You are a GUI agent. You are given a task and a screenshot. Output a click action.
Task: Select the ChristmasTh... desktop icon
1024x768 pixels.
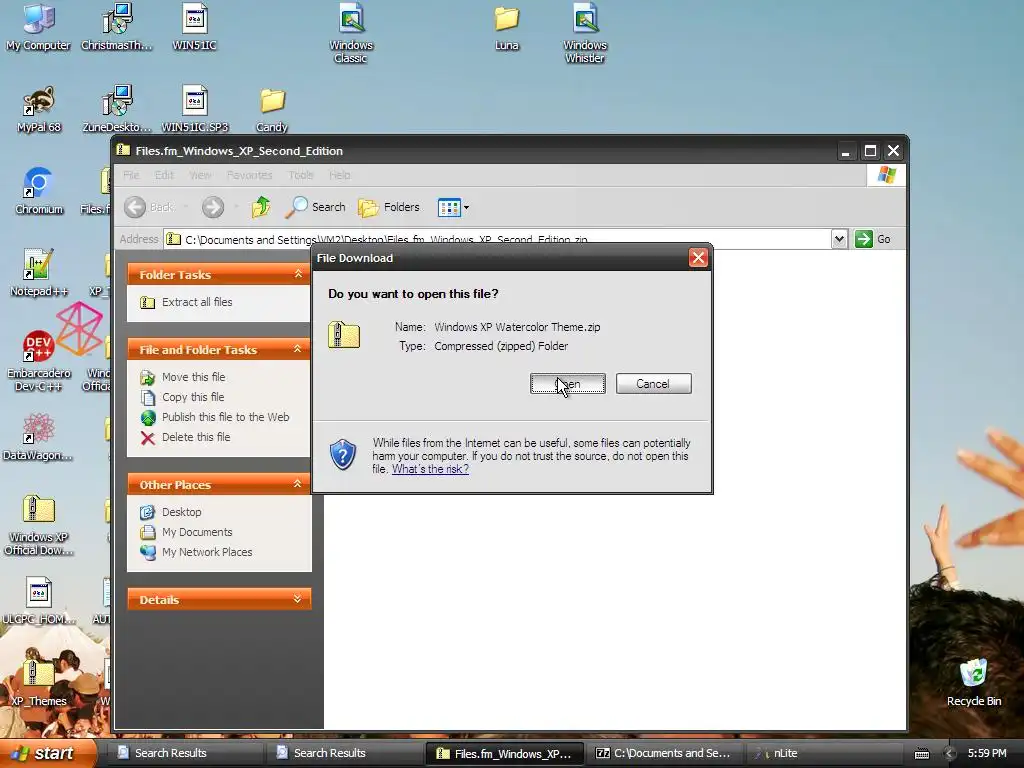click(116, 27)
